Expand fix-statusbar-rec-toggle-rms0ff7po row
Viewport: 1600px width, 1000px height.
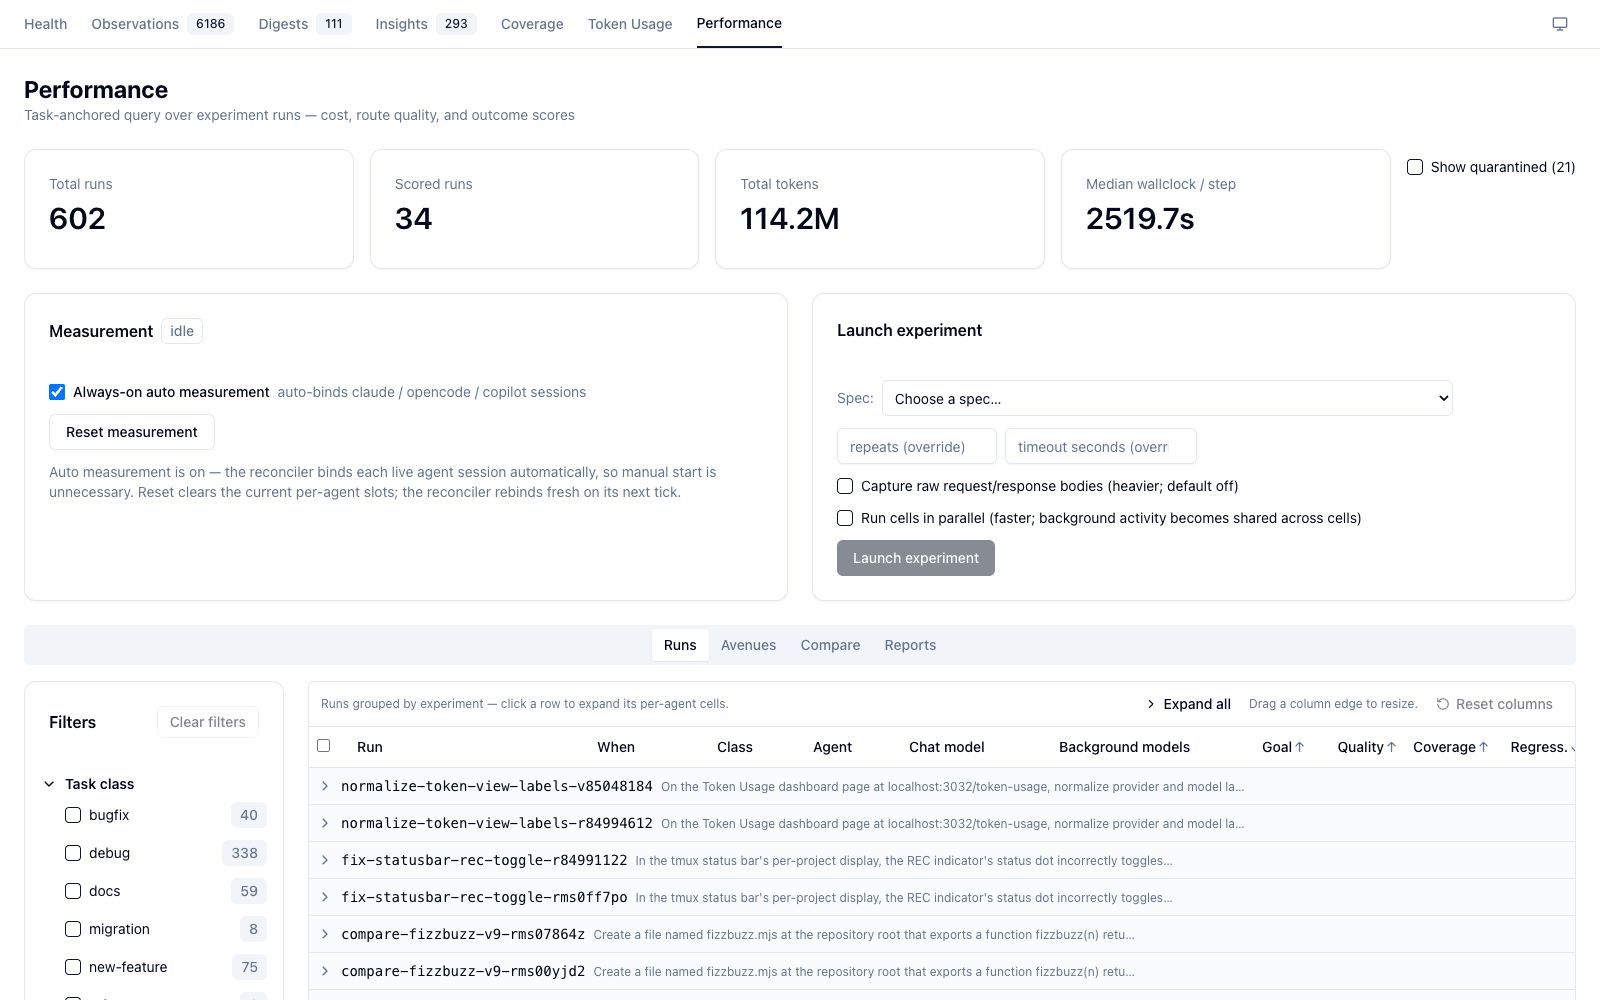pos(325,897)
